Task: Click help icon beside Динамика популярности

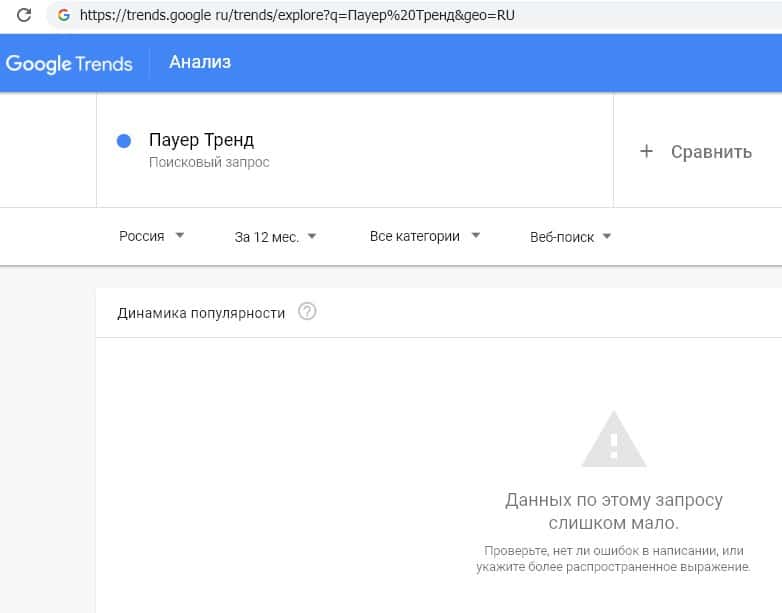Action: point(307,312)
